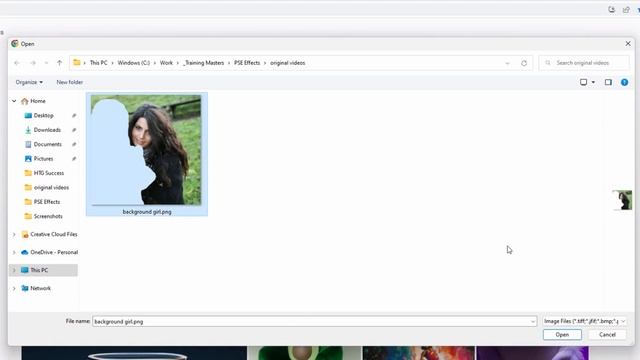This screenshot has height=360, width=640.
Task: Toggle the pin on the Pictures row
Action: coord(74,158)
